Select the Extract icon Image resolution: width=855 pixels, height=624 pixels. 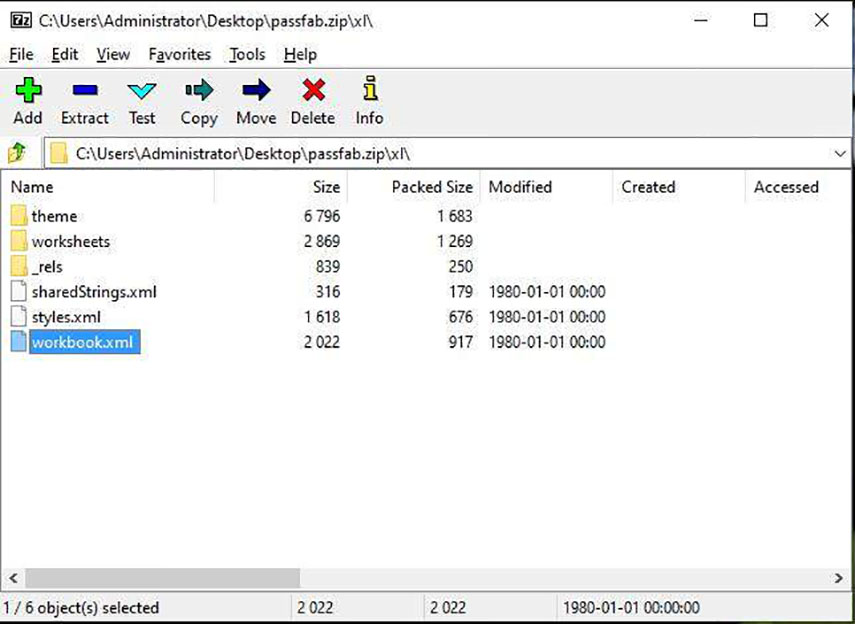point(84,100)
